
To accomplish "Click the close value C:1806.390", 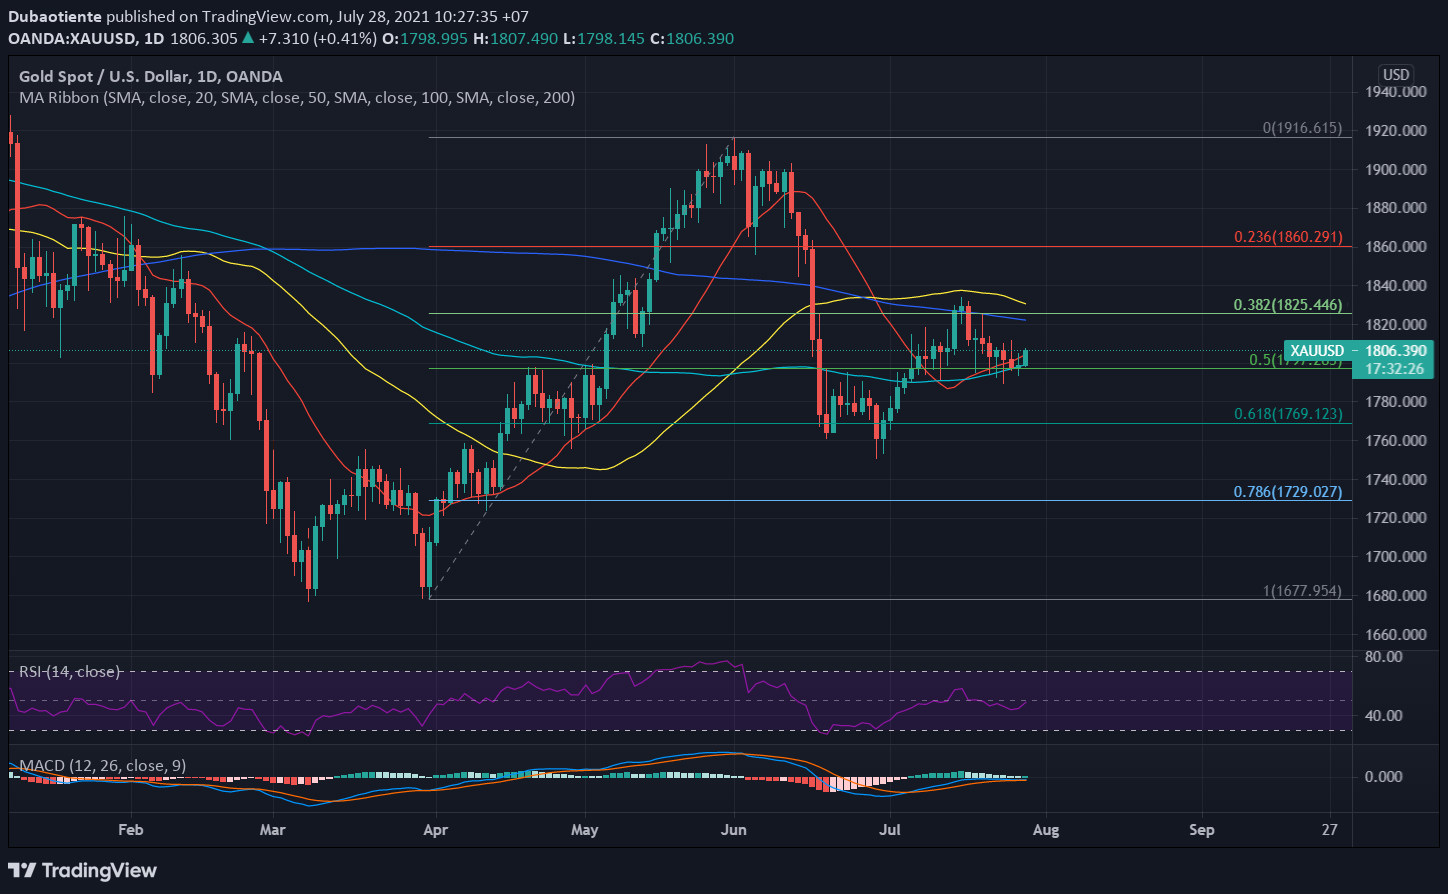I will point(692,38).
